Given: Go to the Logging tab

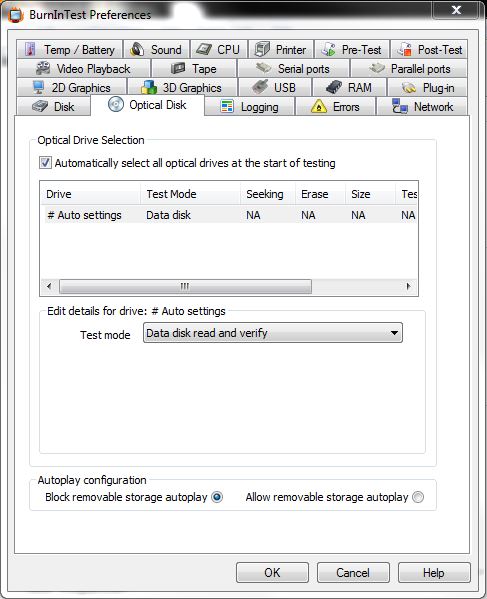Looking at the screenshot, I should coord(250,107).
